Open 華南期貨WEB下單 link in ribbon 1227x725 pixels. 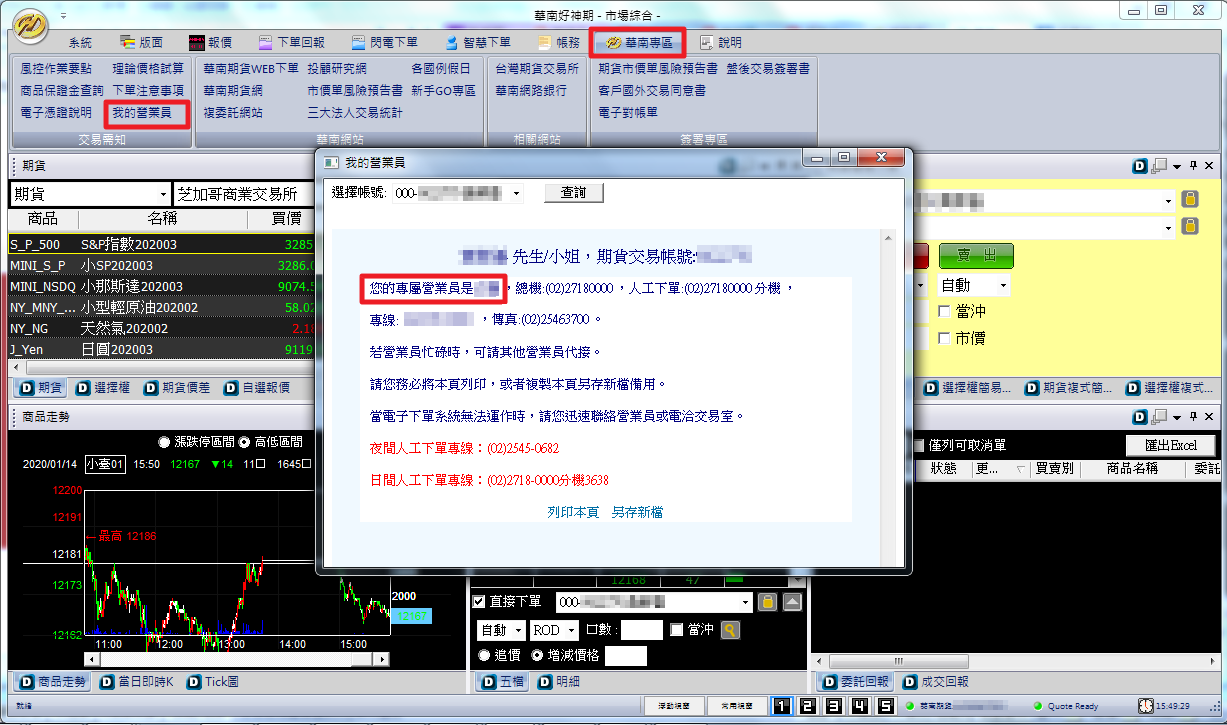(x=251, y=69)
